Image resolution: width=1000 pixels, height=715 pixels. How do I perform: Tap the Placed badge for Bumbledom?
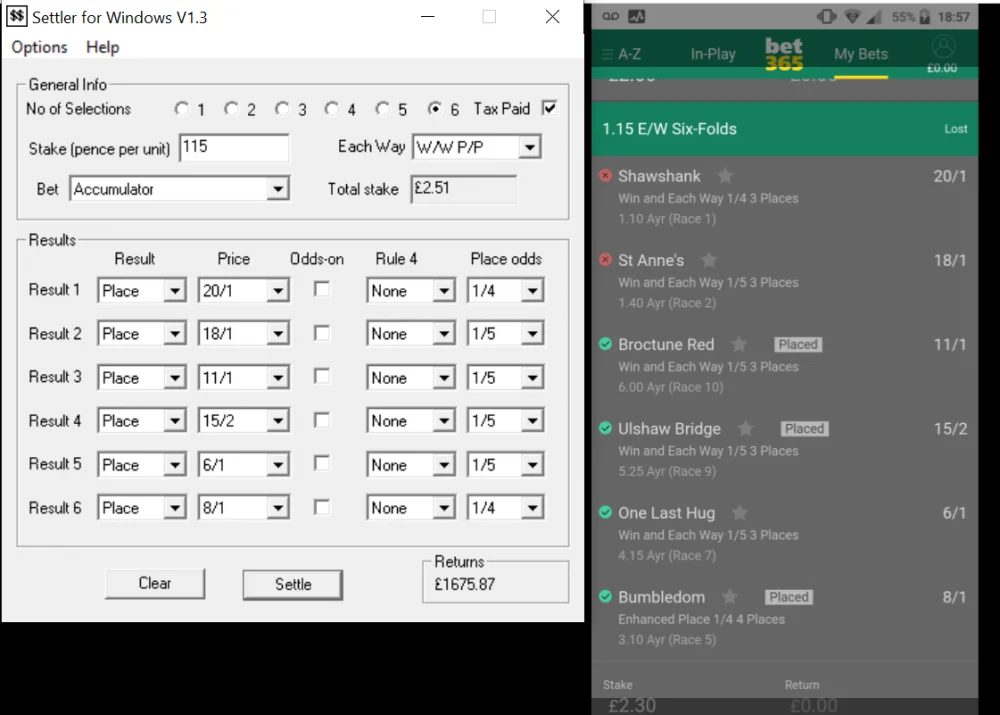tap(788, 597)
